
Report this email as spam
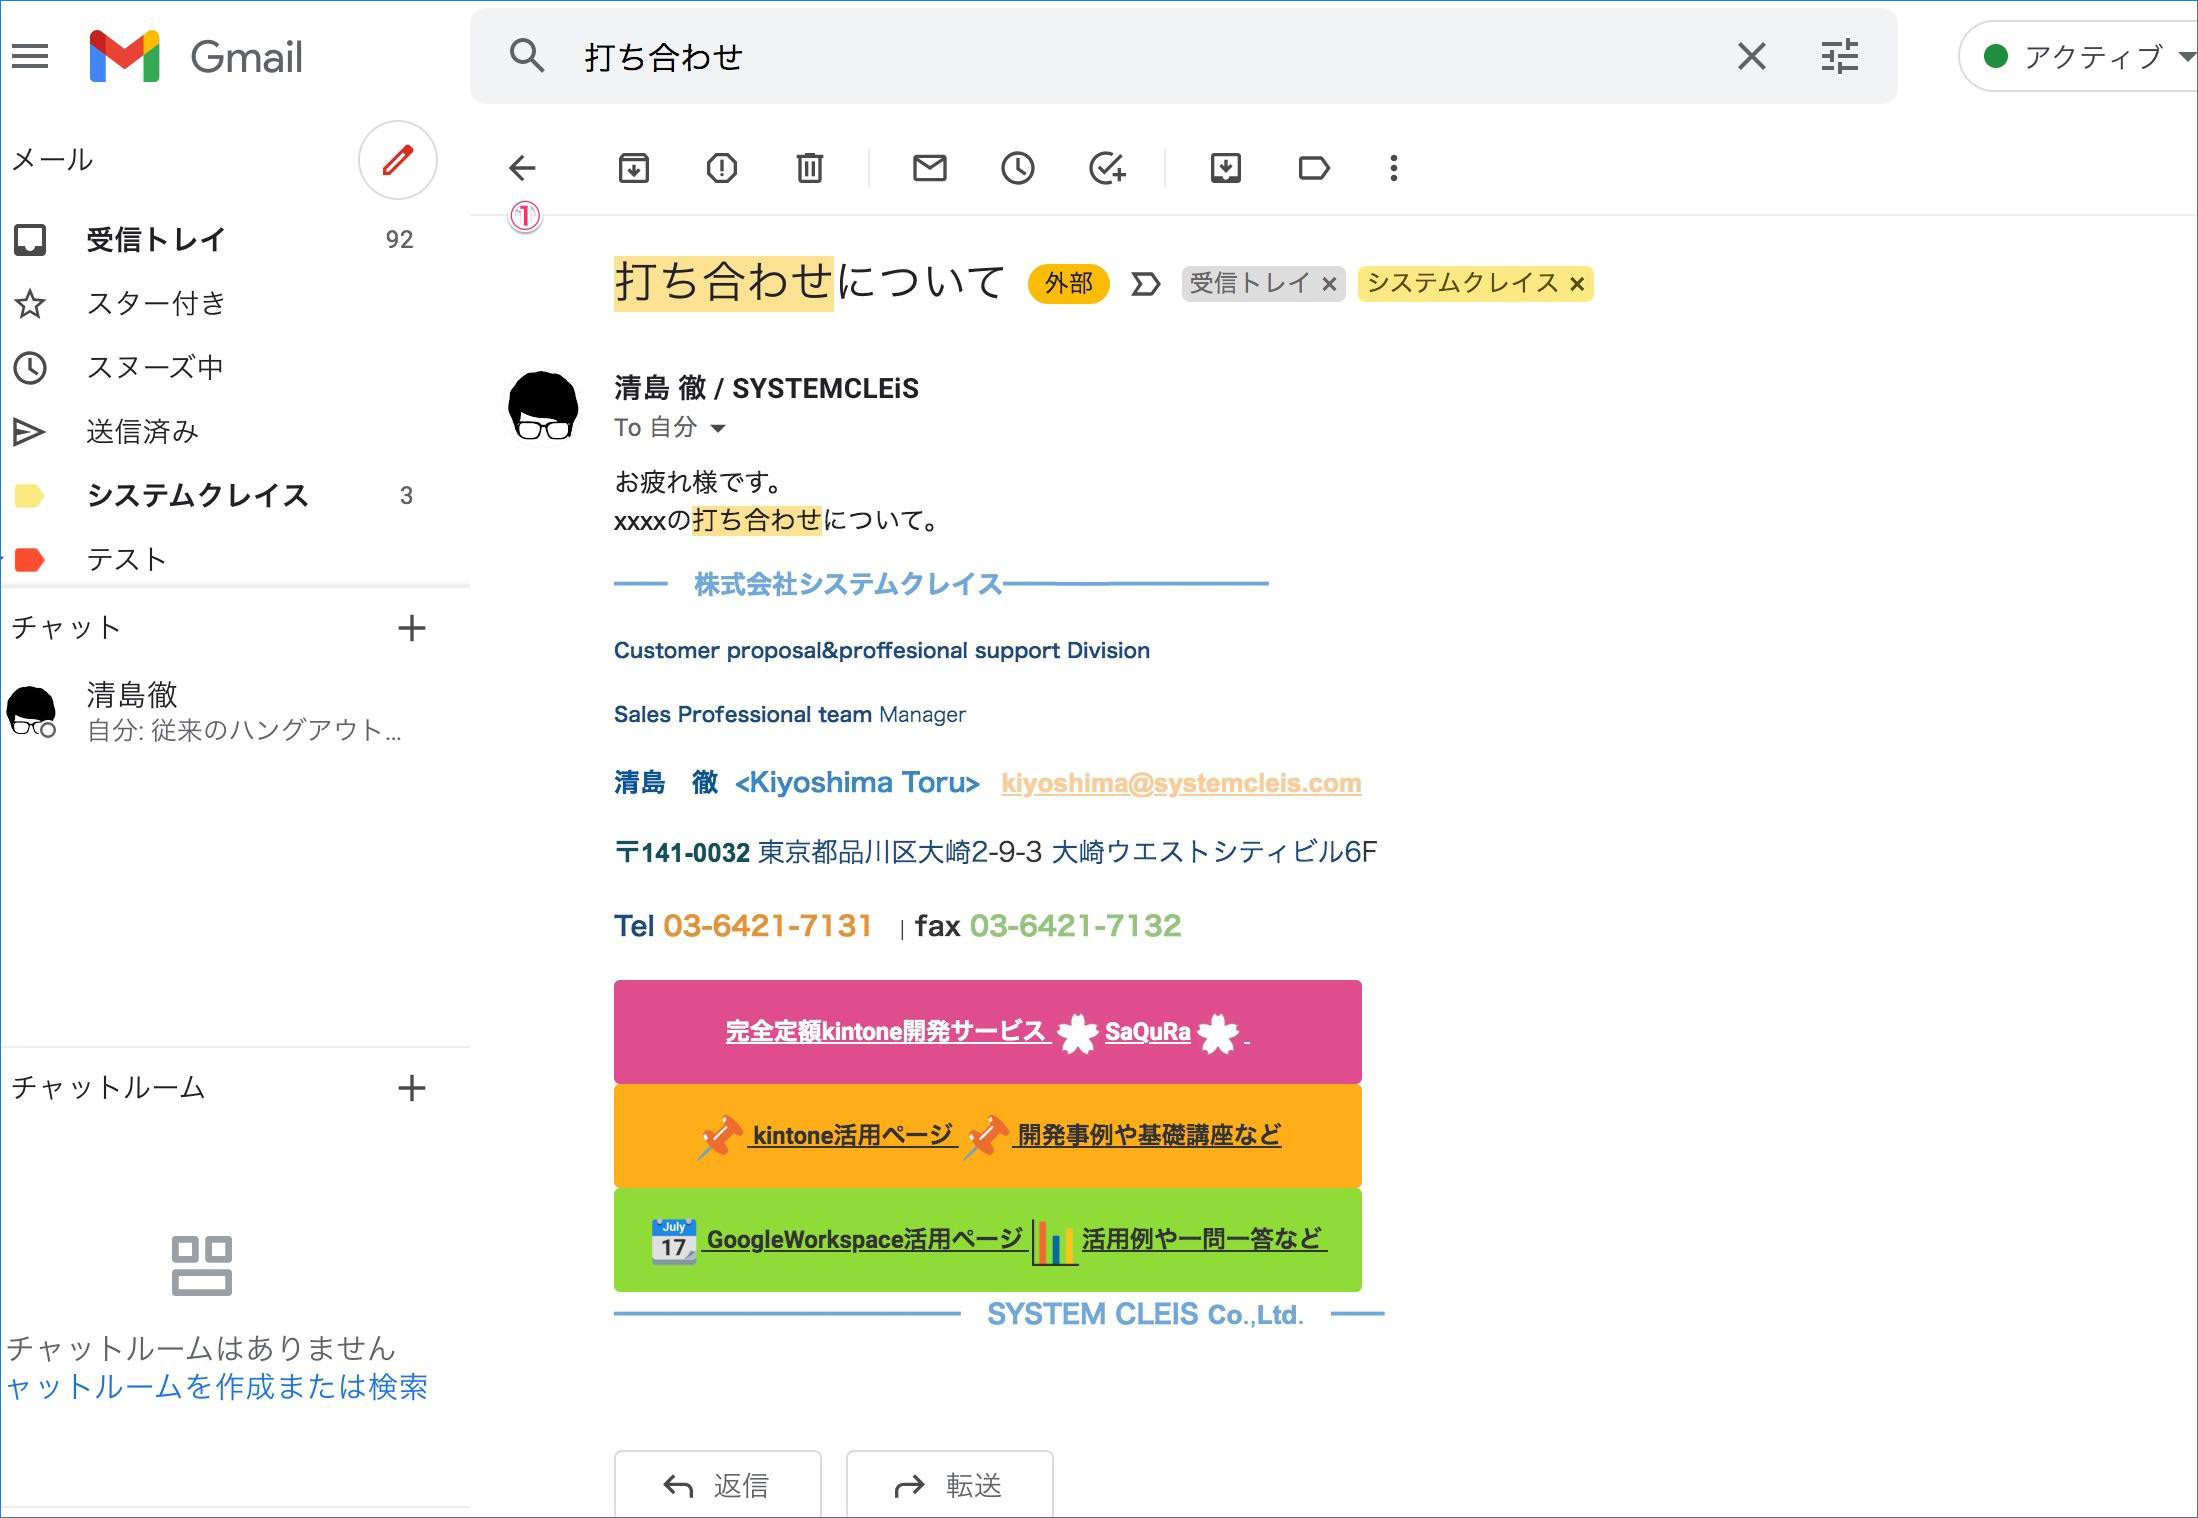click(721, 168)
